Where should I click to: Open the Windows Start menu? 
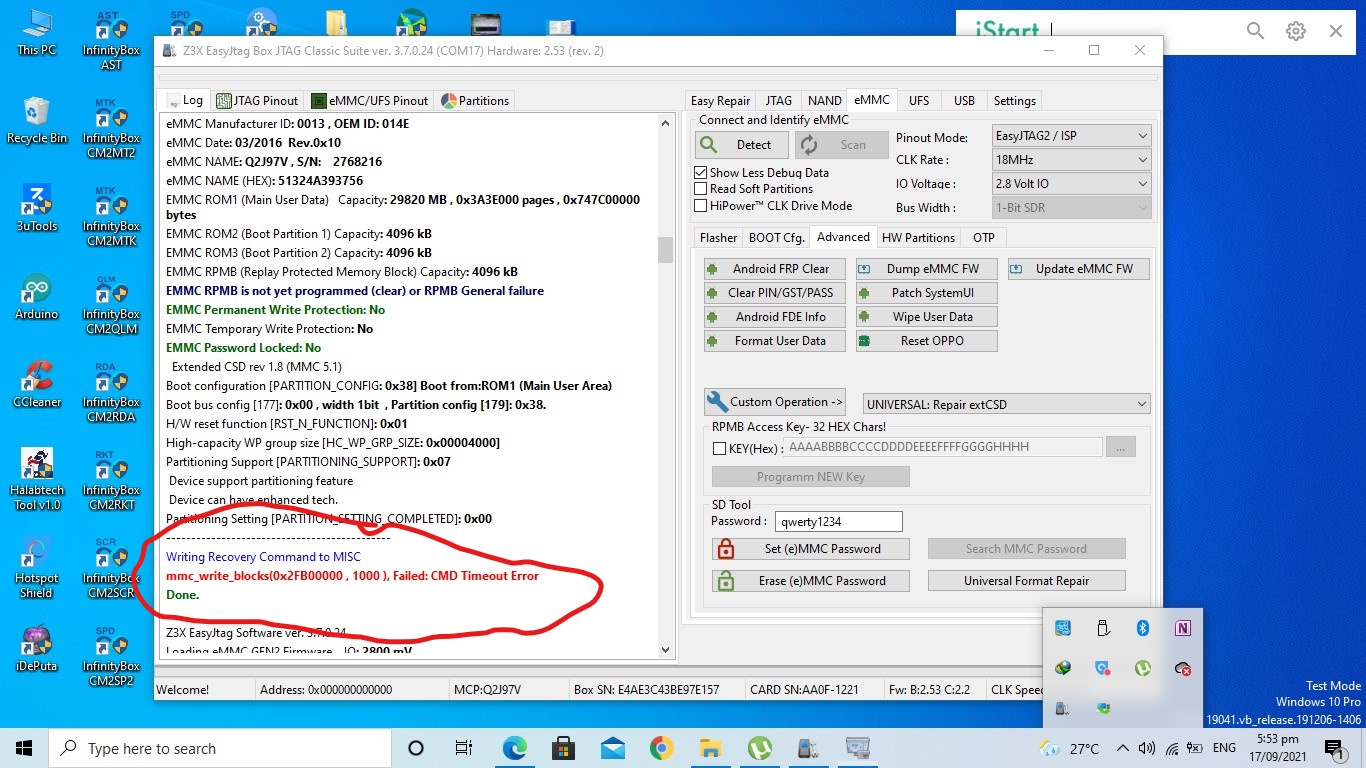point(24,748)
